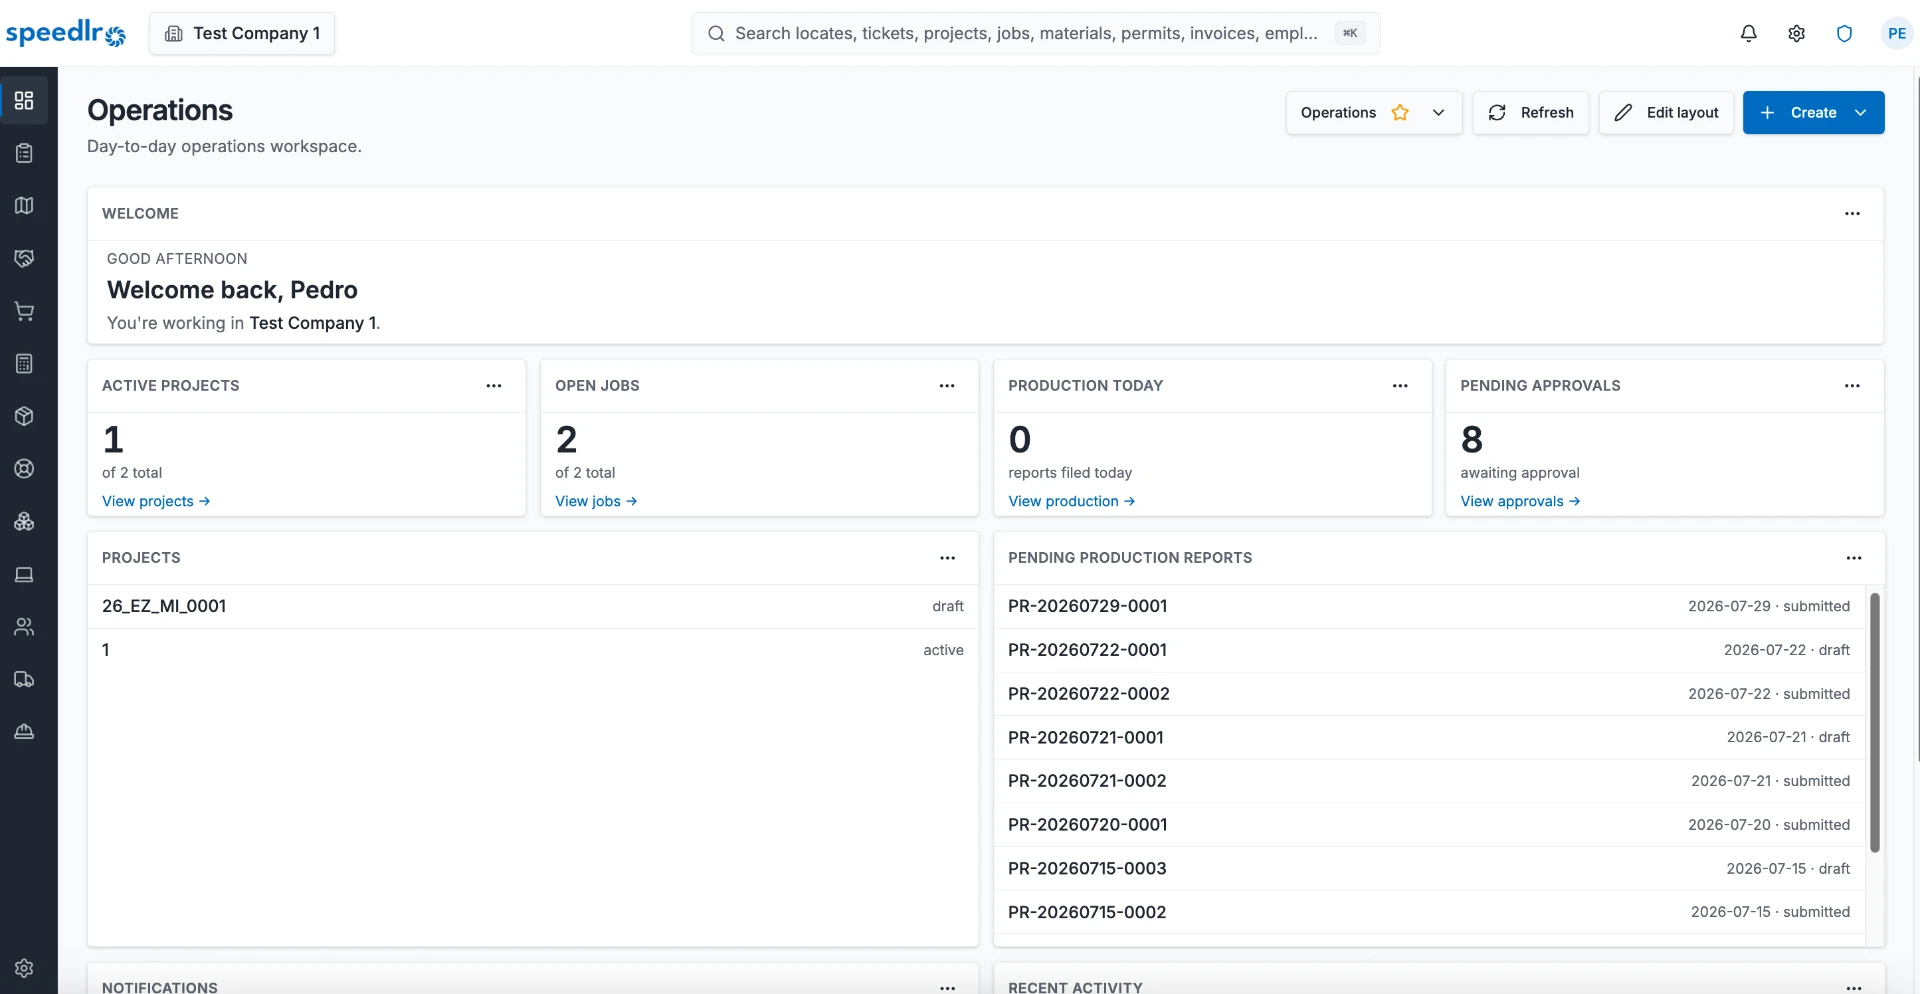Screen dimensions: 1920x994
Task: Open the stacked cubes icon in sidebar
Action: coord(24,522)
